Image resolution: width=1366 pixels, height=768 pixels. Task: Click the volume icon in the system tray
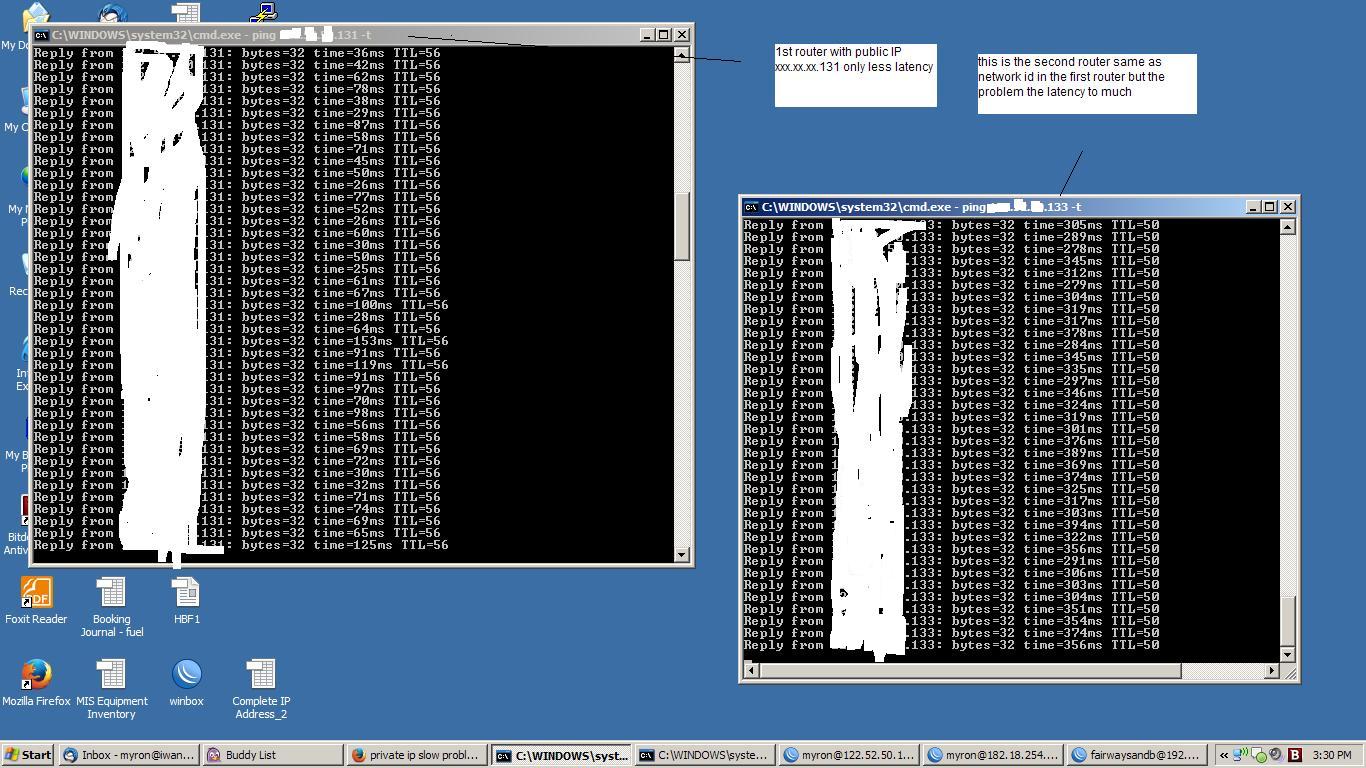pos(1274,755)
